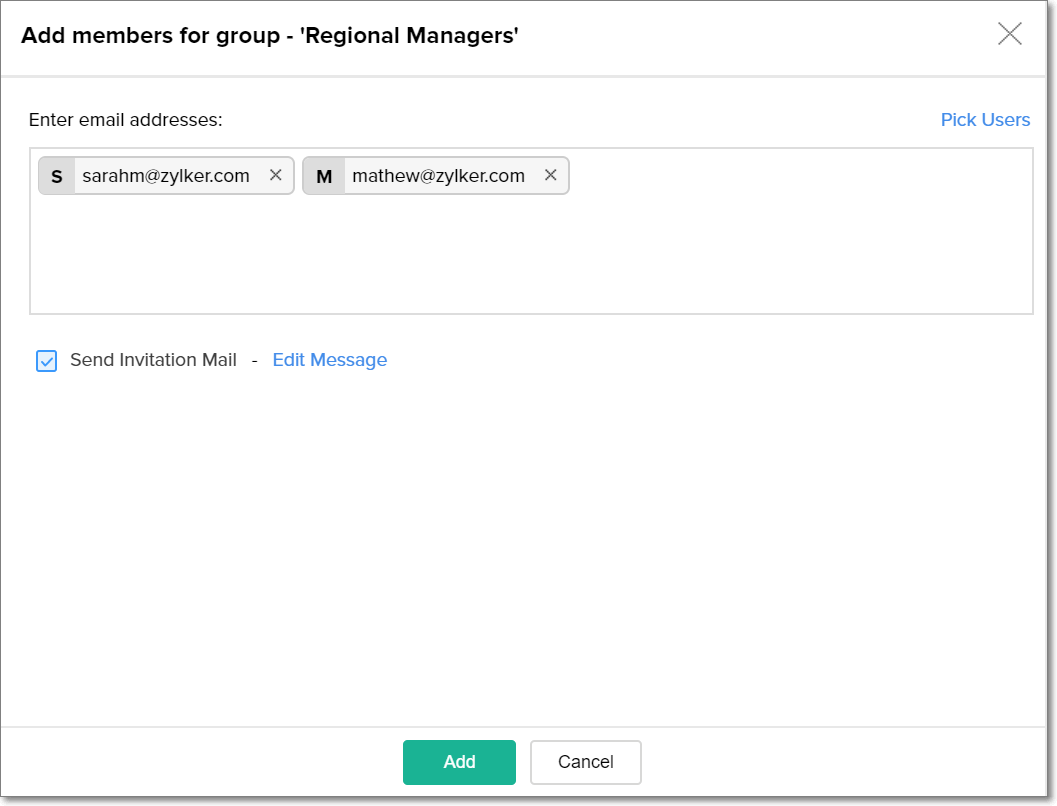The image size is (1057, 806).
Task: Open the Pick Users link
Action: pos(985,120)
